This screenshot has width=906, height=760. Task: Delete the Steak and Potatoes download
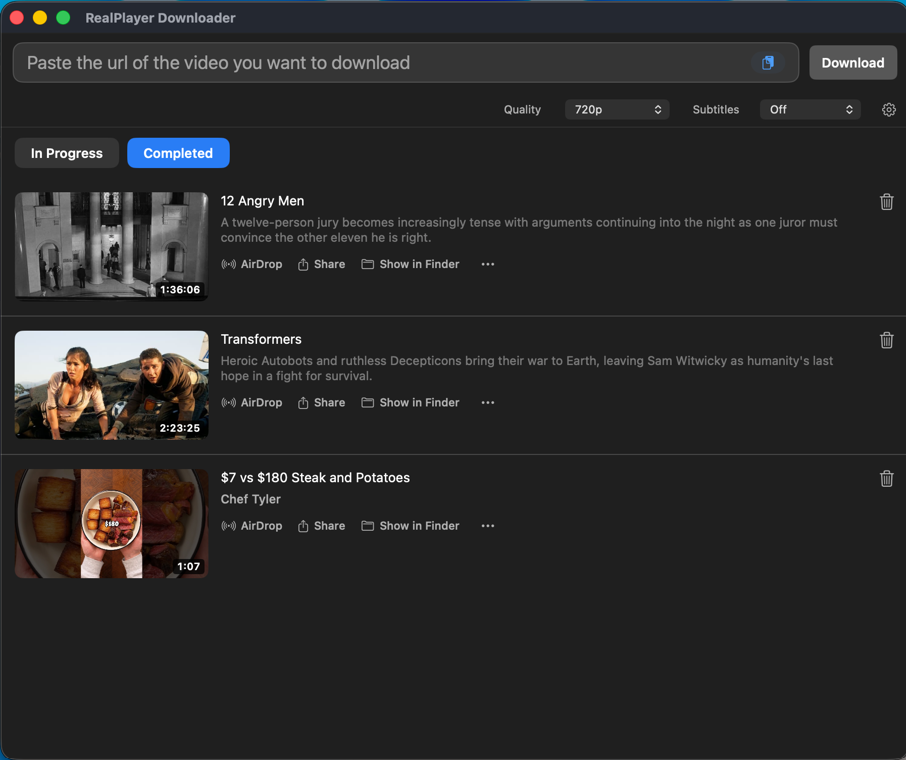pyautogui.click(x=886, y=479)
